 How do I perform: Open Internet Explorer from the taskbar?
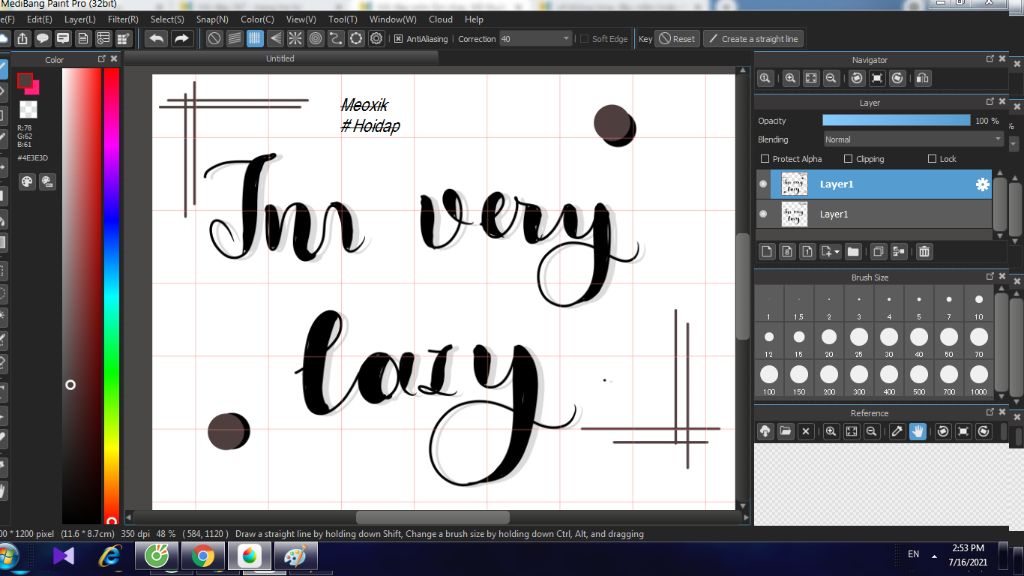[x=110, y=556]
